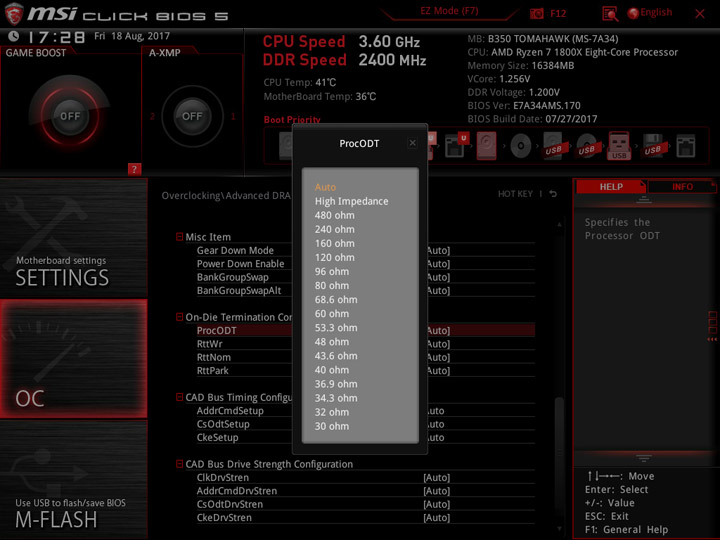The height and width of the screenshot is (540, 720).
Task: Select the last network boot device icon
Action: (686, 146)
